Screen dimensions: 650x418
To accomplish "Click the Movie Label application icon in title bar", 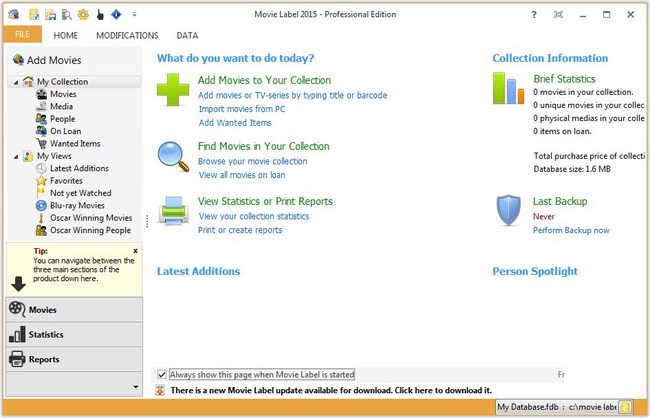I will pyautogui.click(x=14, y=15).
